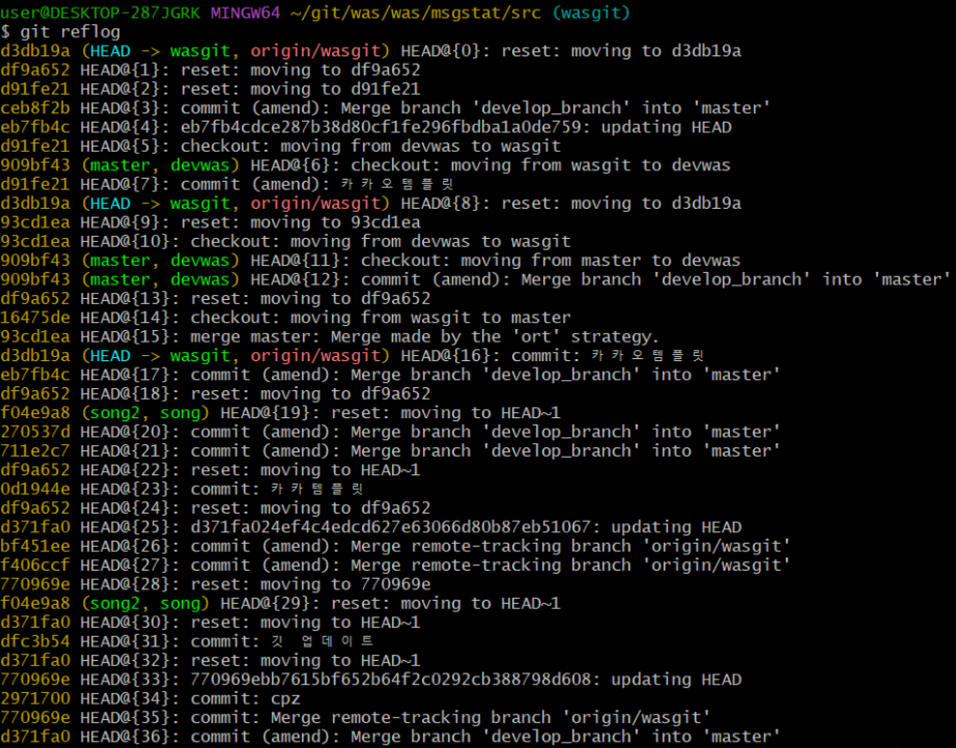Click the Korean commit message on the HEAD@{7} line
The width and height of the screenshot is (956, 748).
(397, 184)
